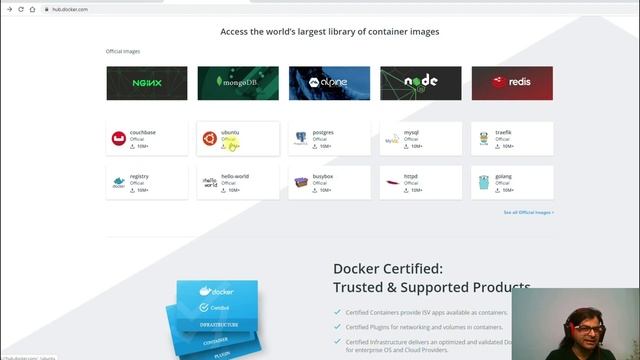Viewport: 640px width, 360px height.
Task: Click the Official label under golang
Action: coord(502,183)
